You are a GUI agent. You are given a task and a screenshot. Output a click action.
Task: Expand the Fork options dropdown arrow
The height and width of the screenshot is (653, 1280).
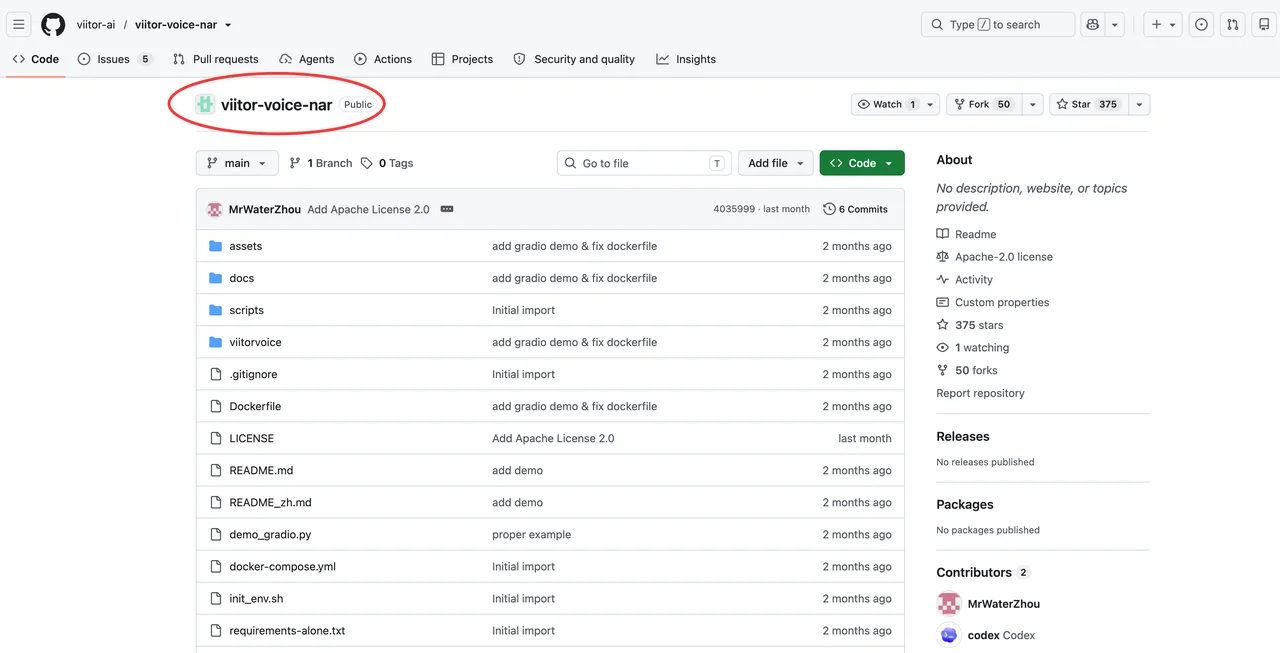coord(1032,104)
